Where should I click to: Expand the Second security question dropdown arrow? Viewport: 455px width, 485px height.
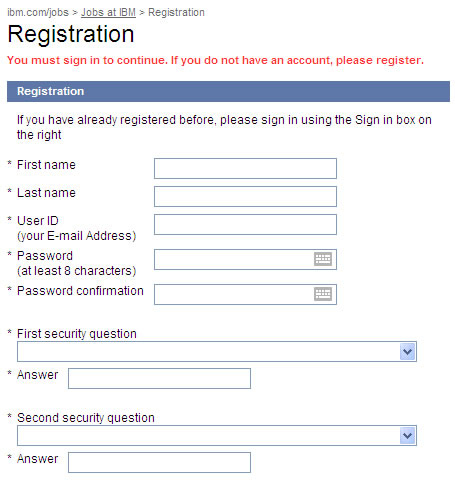point(408,435)
